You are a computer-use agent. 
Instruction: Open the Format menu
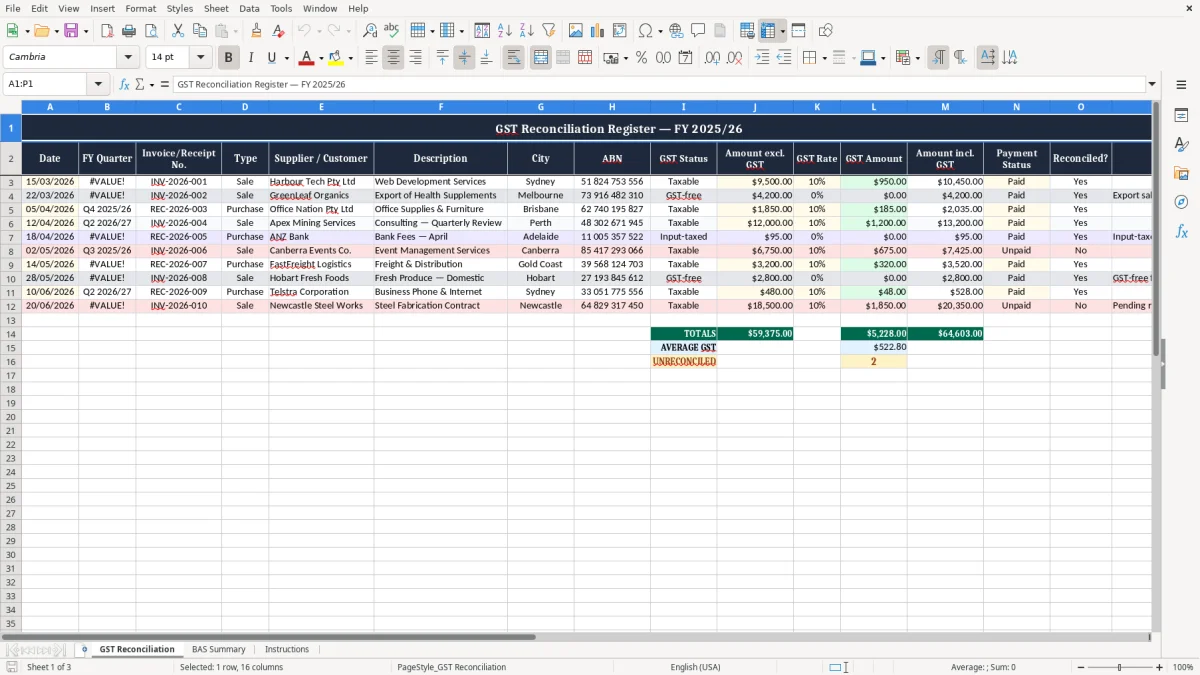point(140,8)
